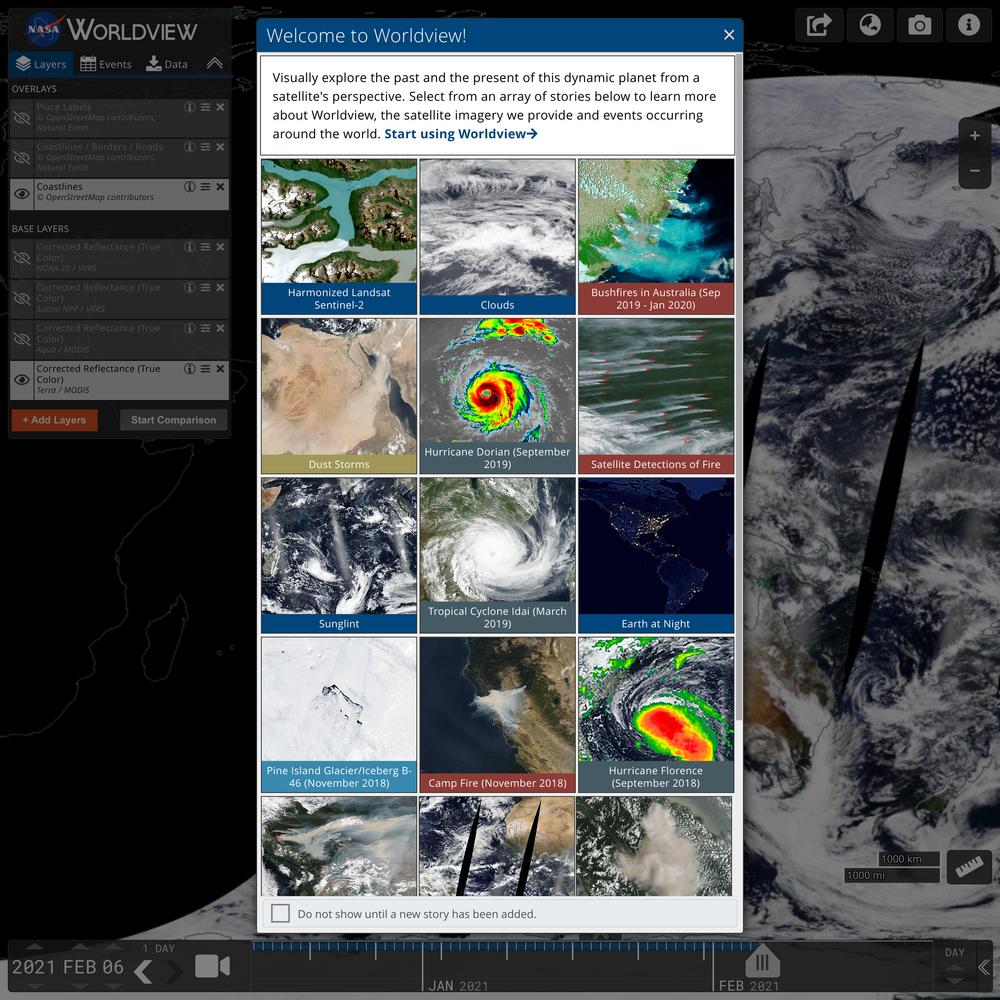Image resolution: width=1000 pixels, height=1000 pixels.
Task: Show info for Coastlines / Borders / Roads layer
Action: tap(189, 147)
